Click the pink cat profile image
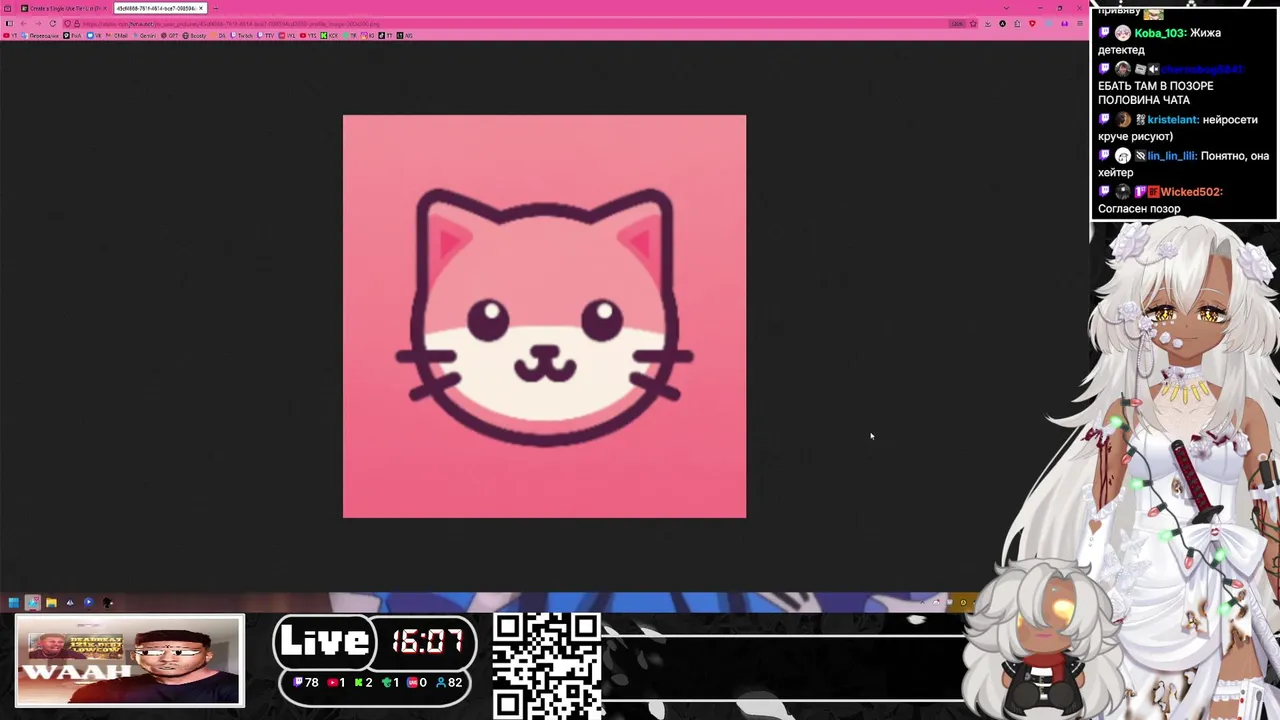1280x720 pixels. (x=544, y=316)
